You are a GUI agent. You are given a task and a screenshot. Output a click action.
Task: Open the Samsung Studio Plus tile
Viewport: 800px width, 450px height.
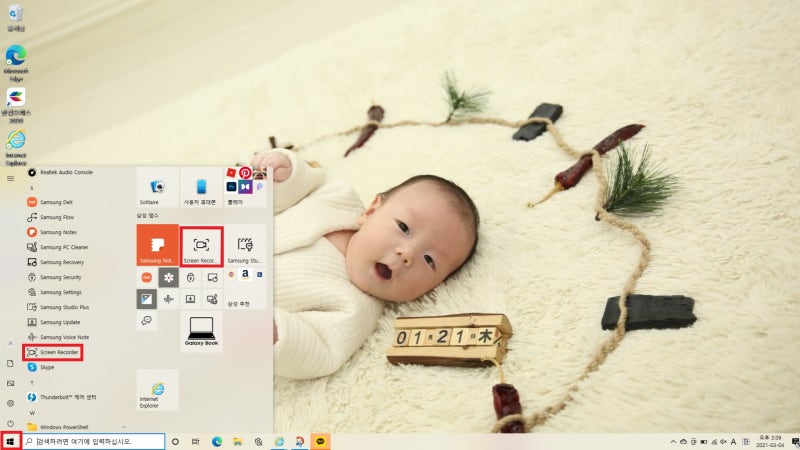pyautogui.click(x=245, y=245)
